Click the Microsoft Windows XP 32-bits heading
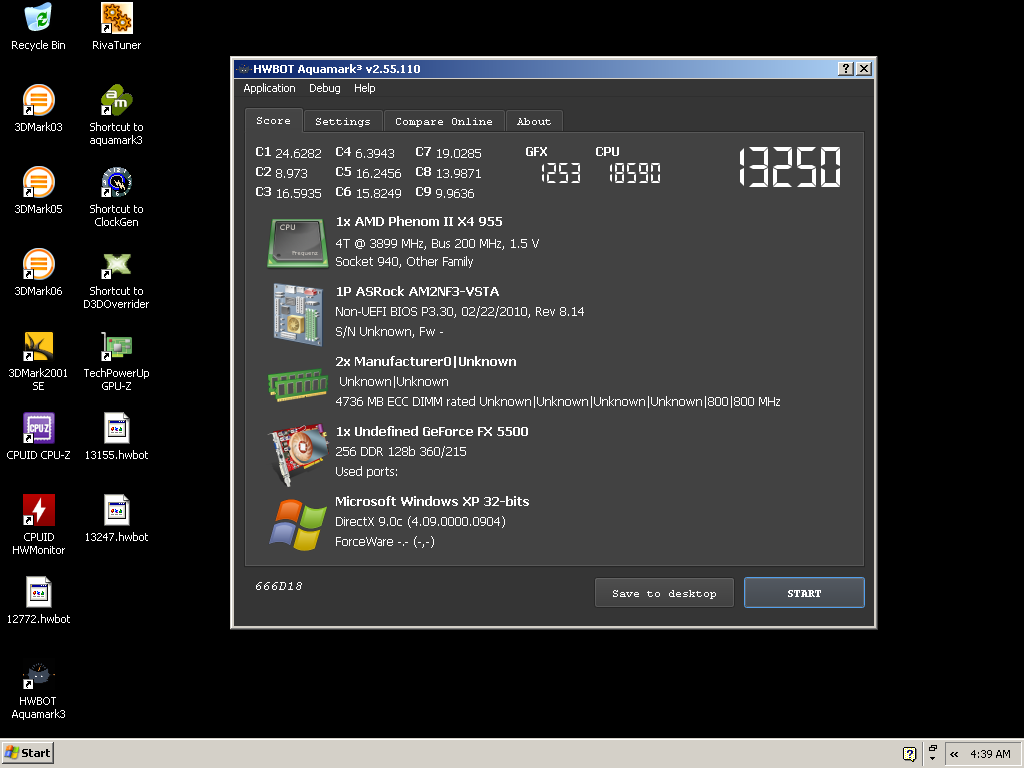The image size is (1024, 768). pos(432,502)
